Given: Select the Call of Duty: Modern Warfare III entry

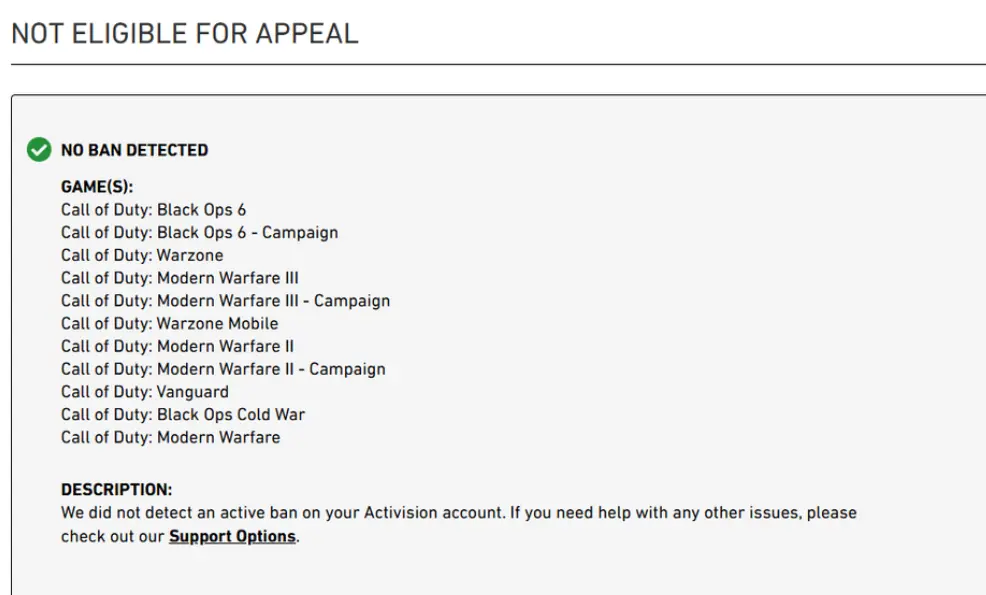Looking at the screenshot, I should 180,278.
